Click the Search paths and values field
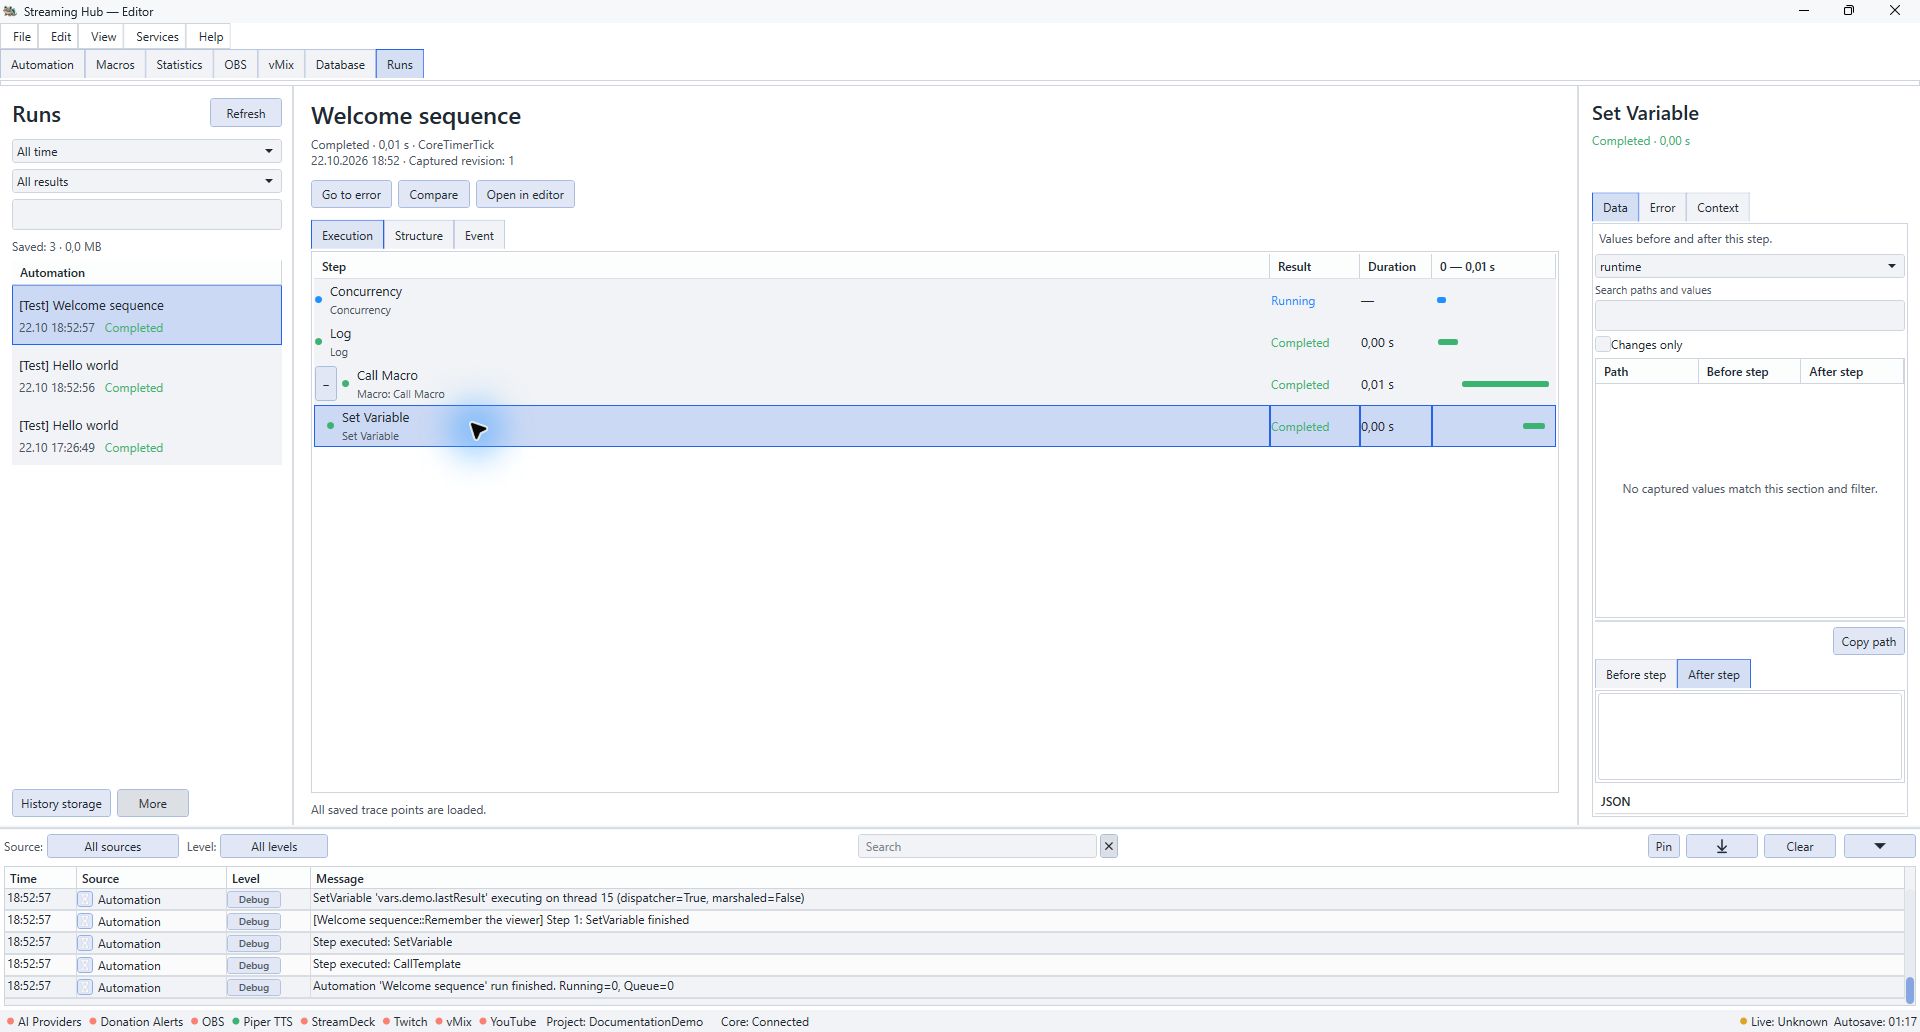 1749,315
